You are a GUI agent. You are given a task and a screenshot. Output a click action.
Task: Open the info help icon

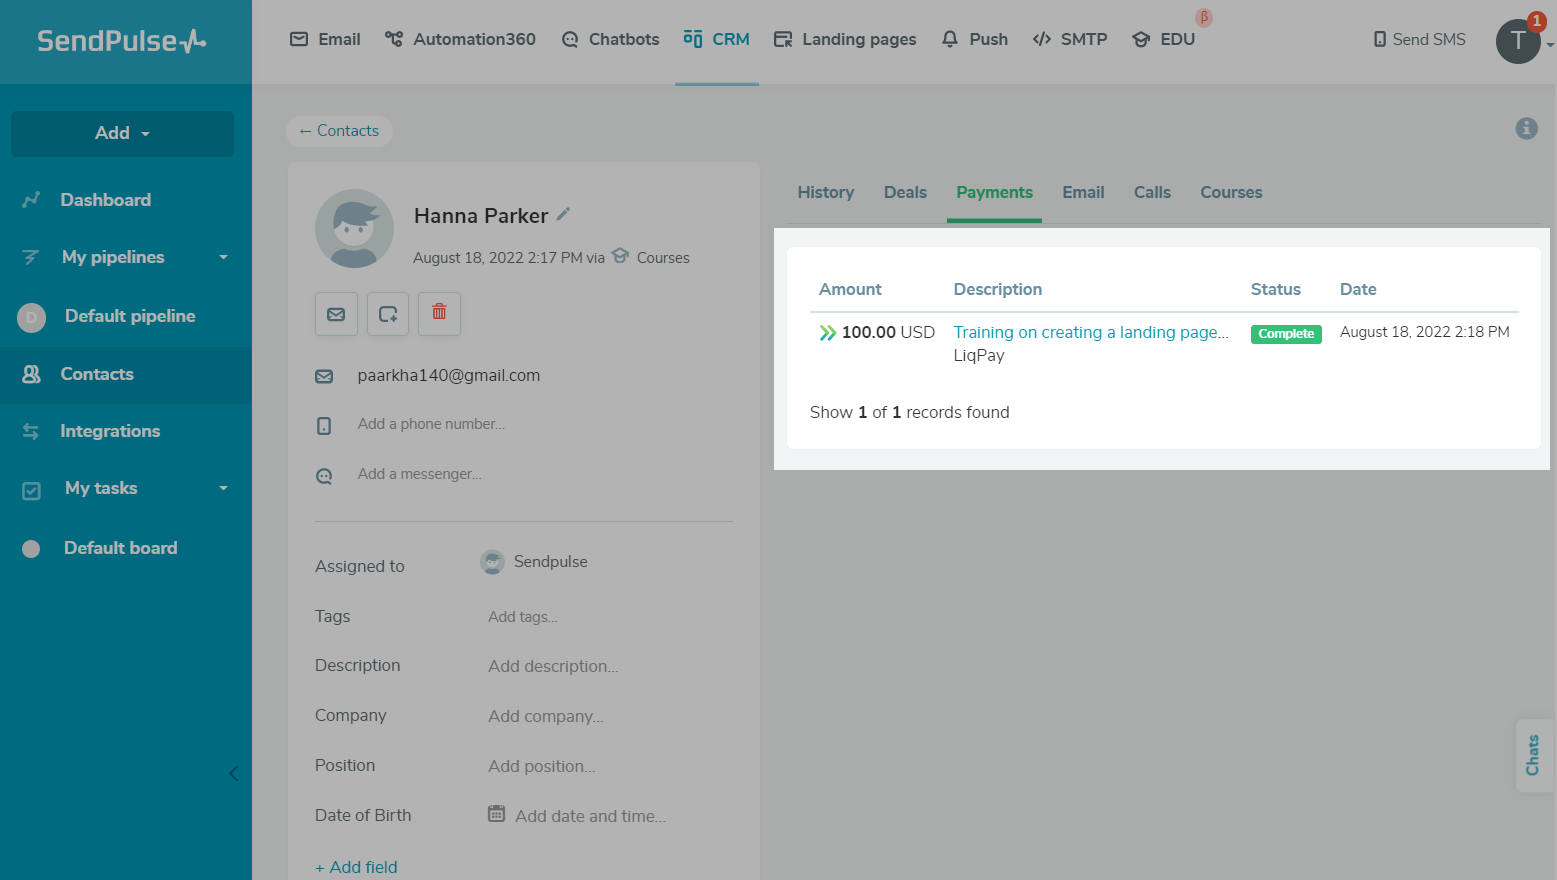[x=1526, y=128]
